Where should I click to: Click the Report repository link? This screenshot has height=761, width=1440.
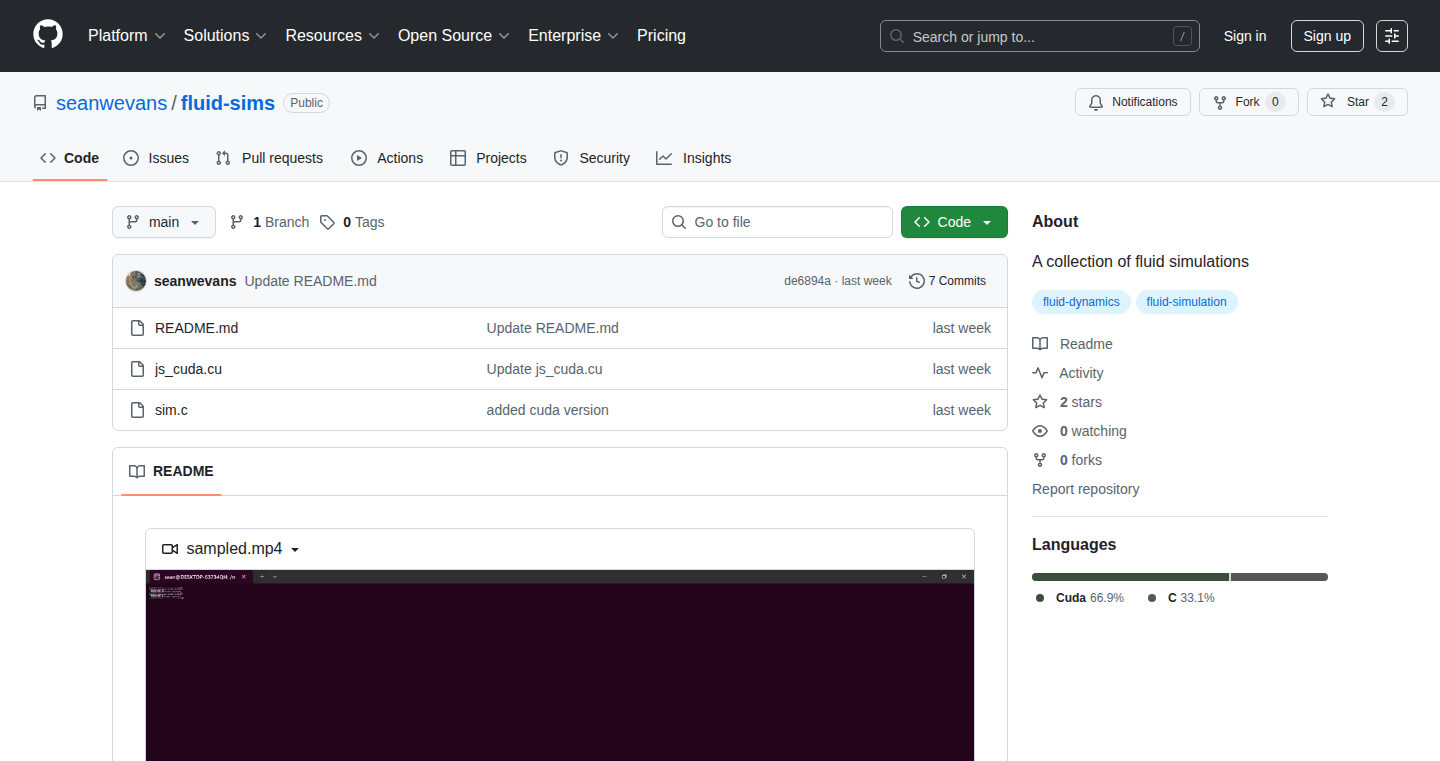(1085, 489)
